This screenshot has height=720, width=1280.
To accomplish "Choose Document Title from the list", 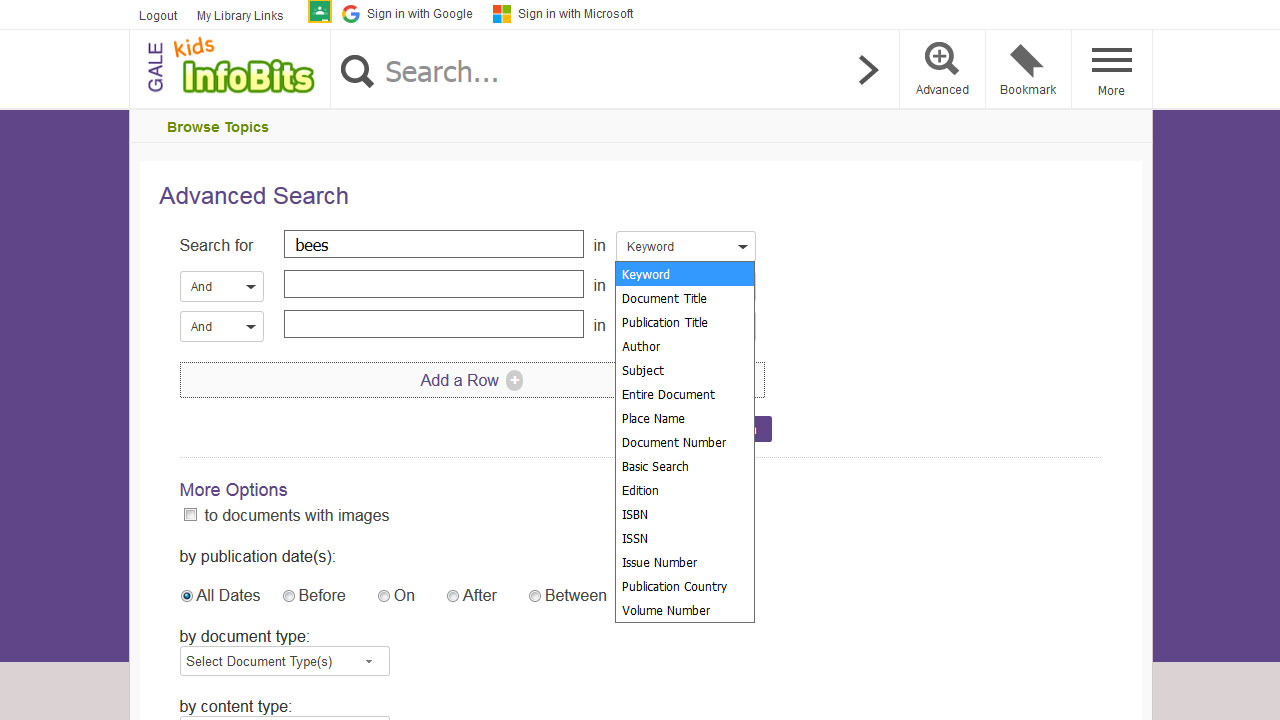I will (x=685, y=298).
